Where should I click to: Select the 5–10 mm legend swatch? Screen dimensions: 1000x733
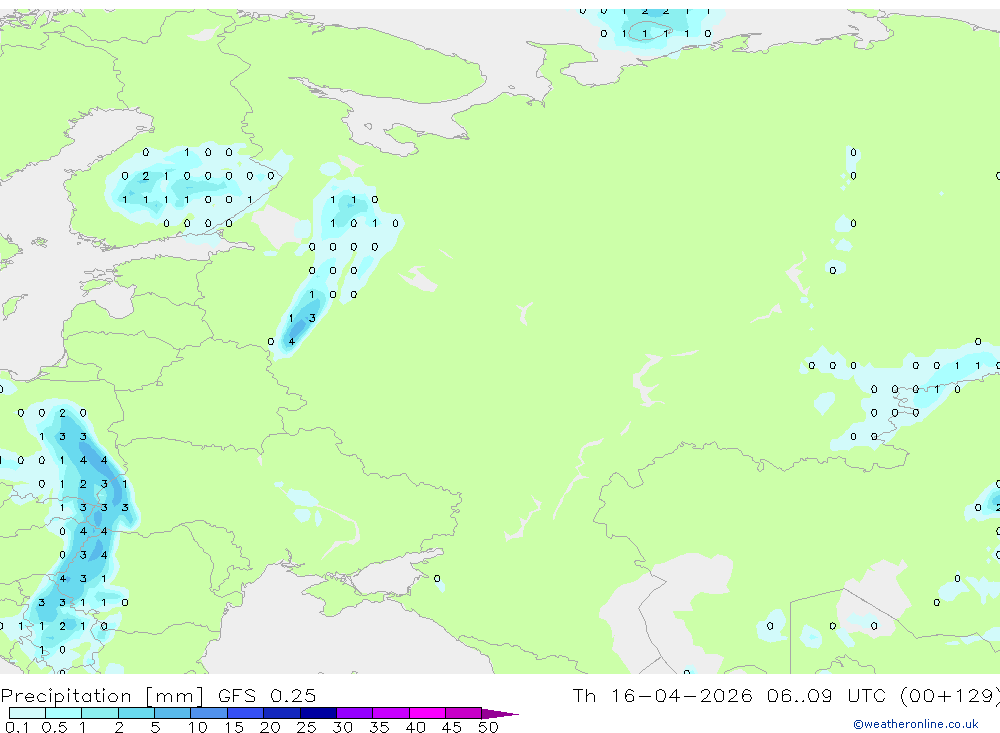173,713
